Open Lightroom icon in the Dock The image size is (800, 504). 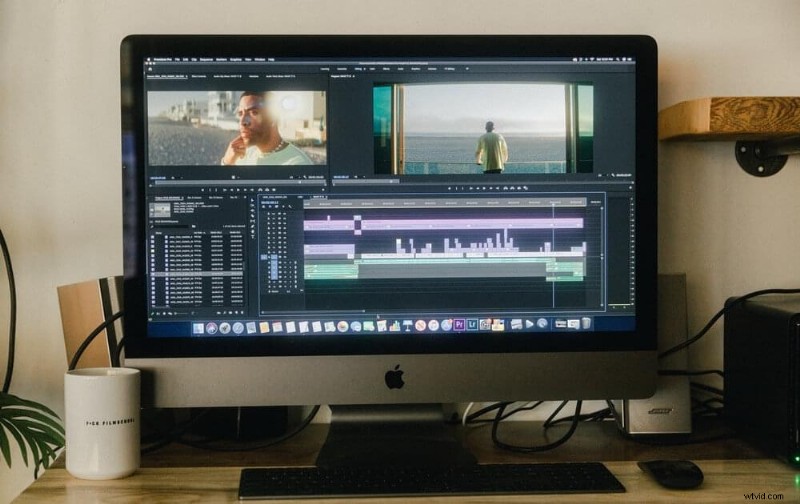[x=472, y=324]
